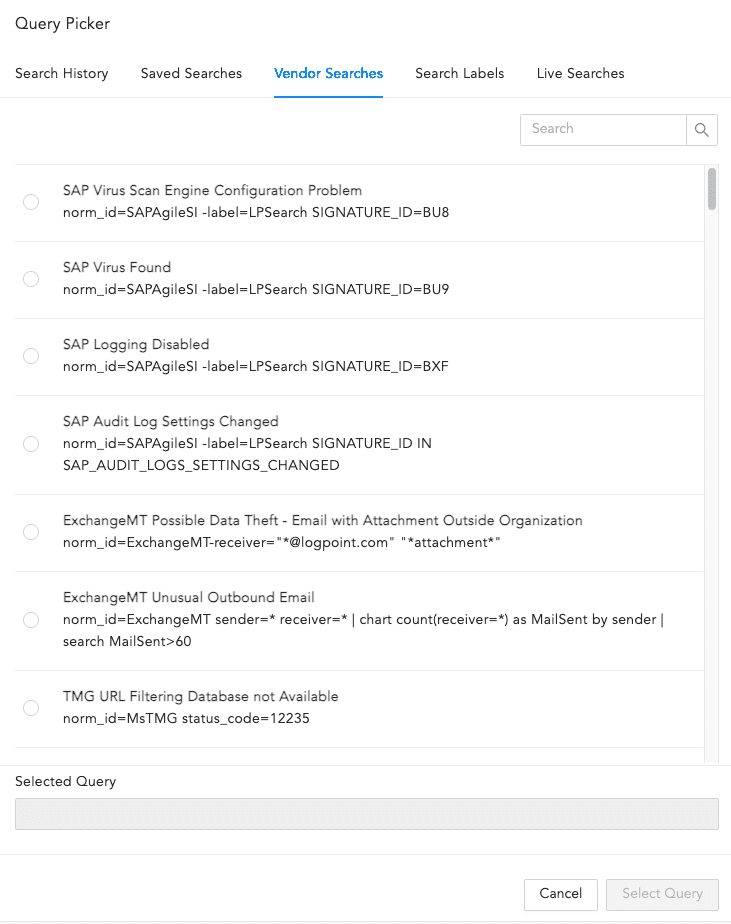The height and width of the screenshot is (924, 731).
Task: Click the Select Query button
Action: pyautogui.click(x=662, y=894)
